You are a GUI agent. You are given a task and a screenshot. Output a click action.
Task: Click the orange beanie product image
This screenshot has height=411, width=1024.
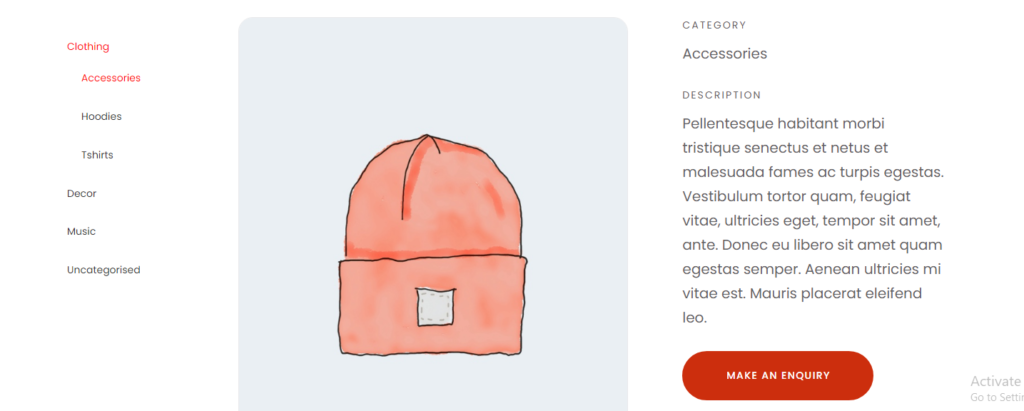[x=433, y=246]
